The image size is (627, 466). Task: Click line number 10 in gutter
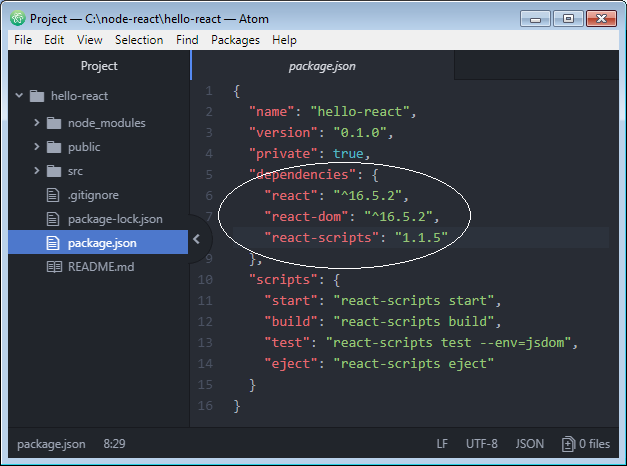click(x=205, y=280)
